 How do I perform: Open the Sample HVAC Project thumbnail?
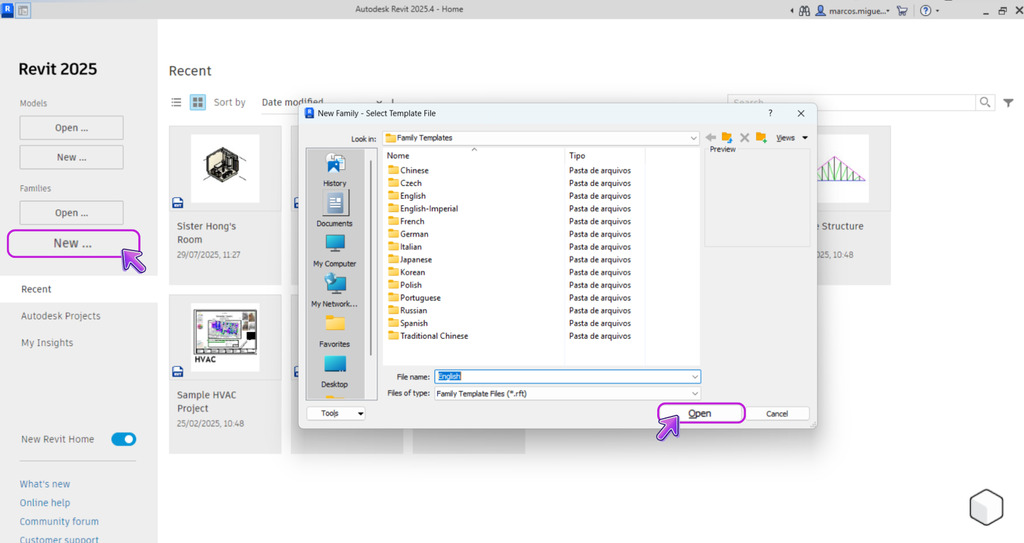click(x=225, y=337)
